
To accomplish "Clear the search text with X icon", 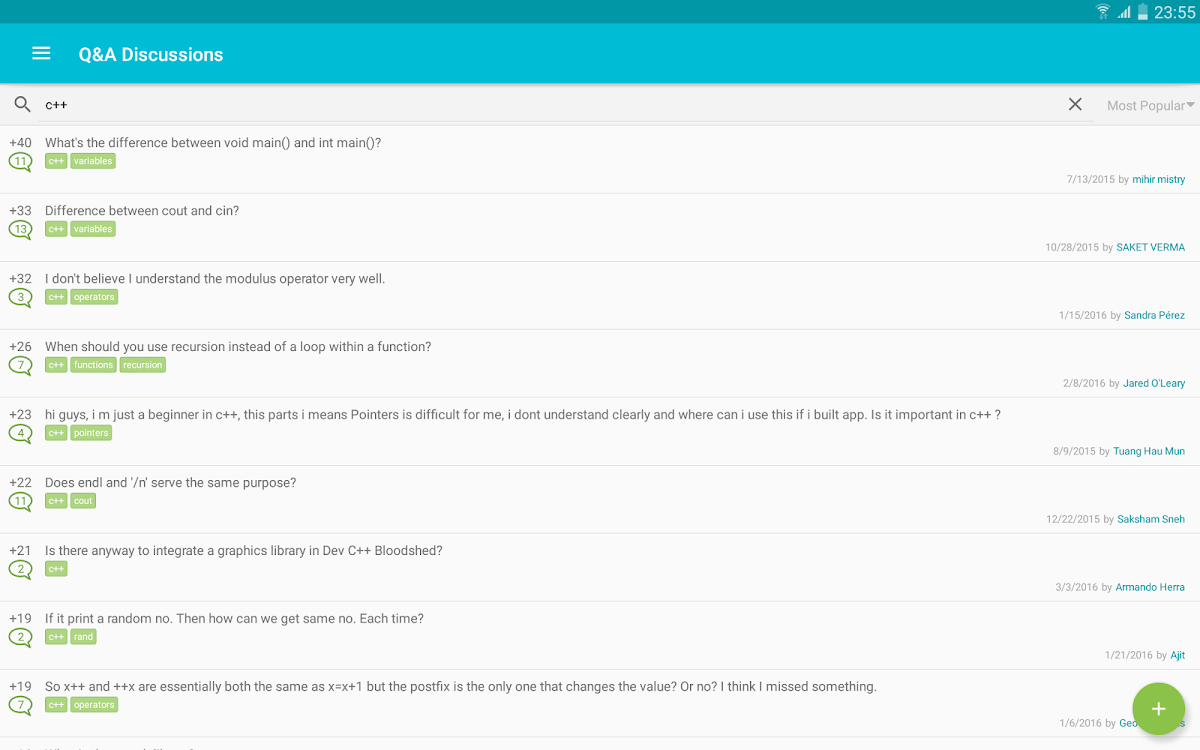I will [1075, 104].
